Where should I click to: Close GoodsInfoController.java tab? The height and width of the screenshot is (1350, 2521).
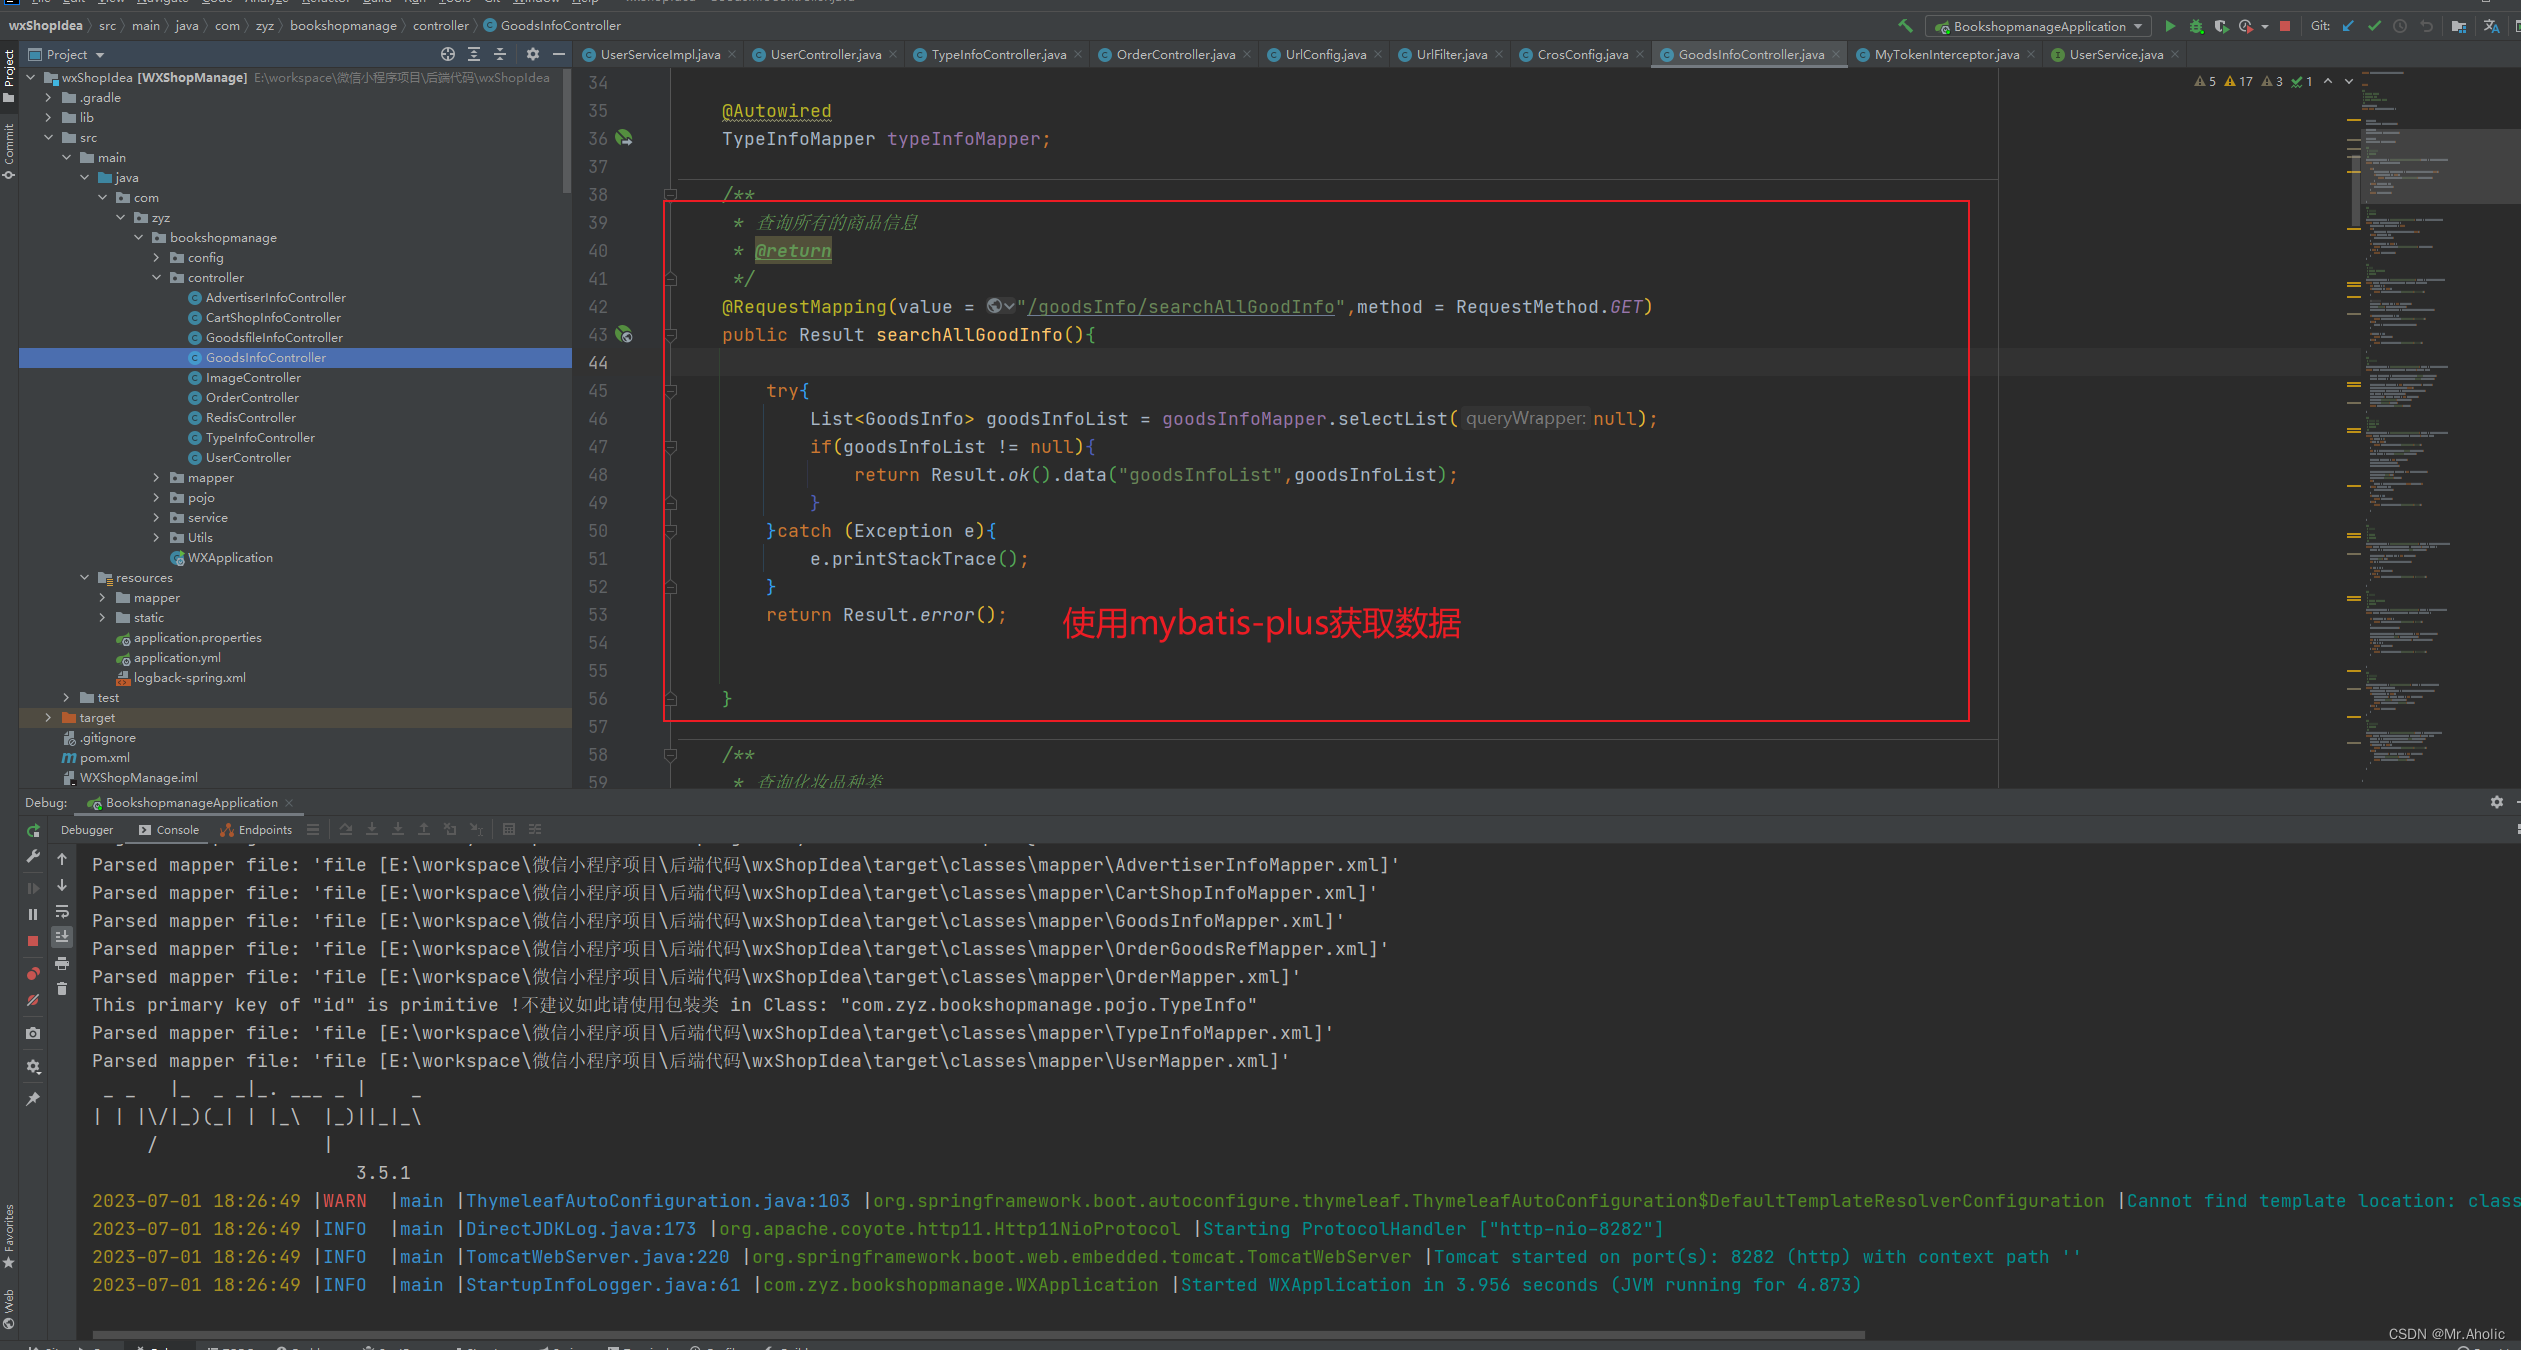tap(1836, 54)
